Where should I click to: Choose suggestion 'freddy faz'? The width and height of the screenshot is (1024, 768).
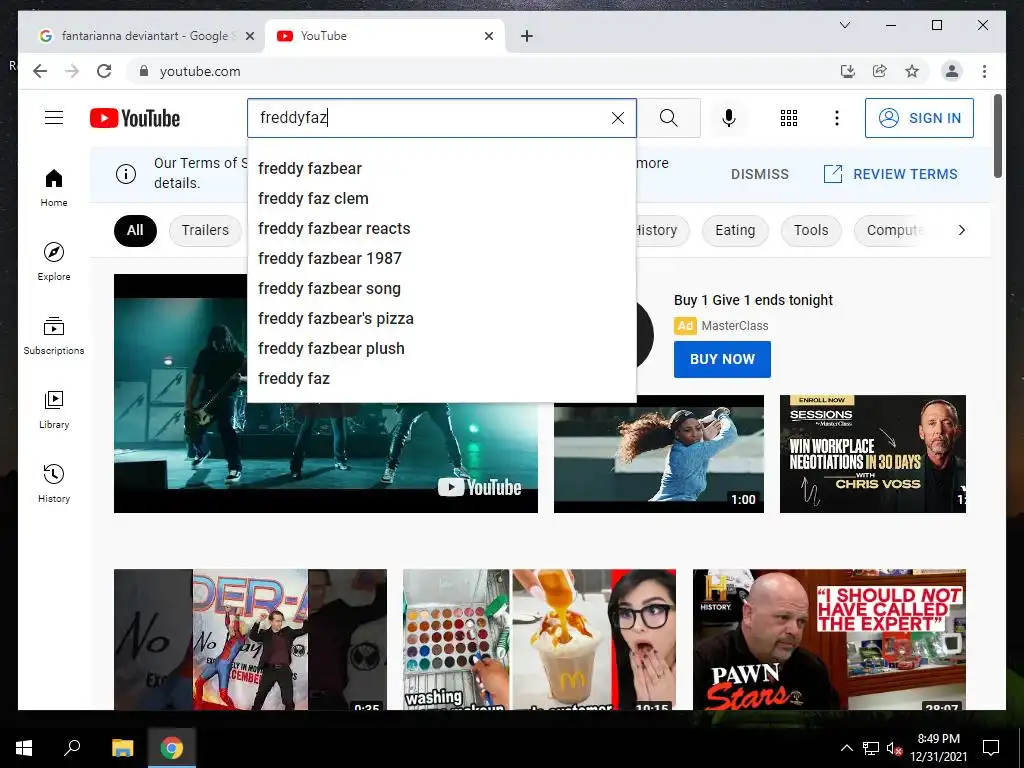click(441, 379)
